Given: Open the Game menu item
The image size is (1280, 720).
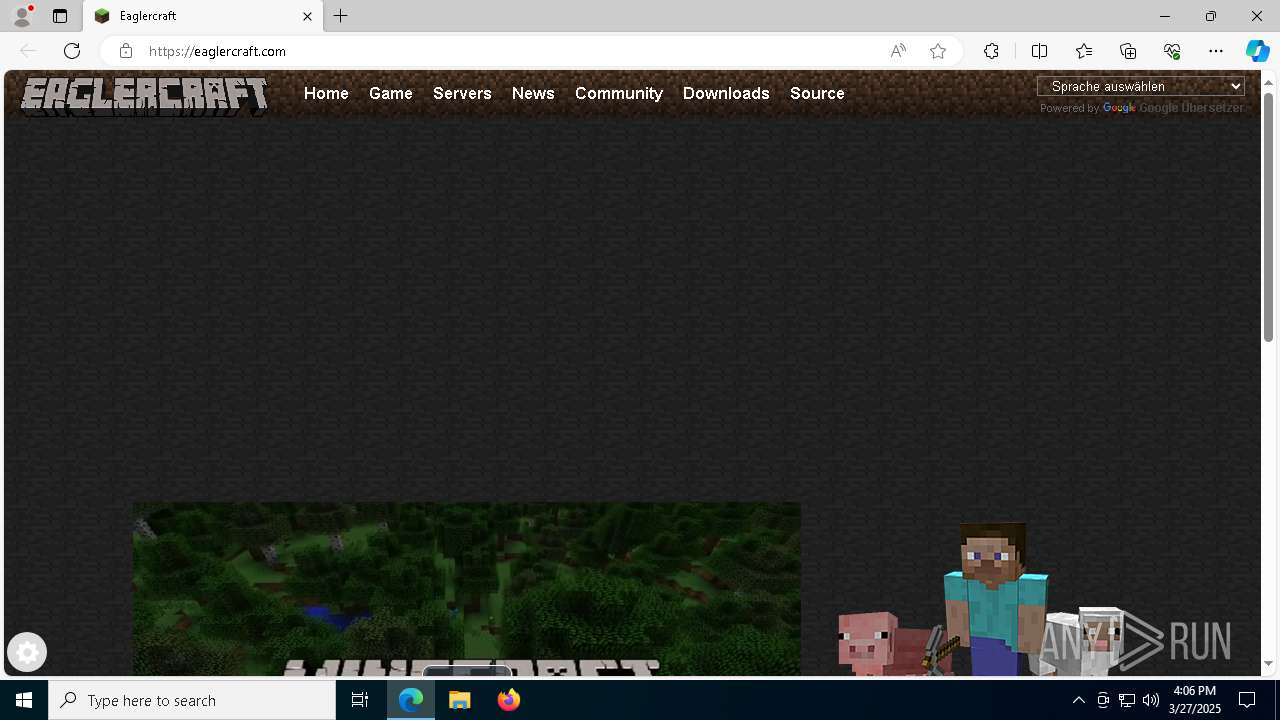Looking at the screenshot, I should click(391, 93).
